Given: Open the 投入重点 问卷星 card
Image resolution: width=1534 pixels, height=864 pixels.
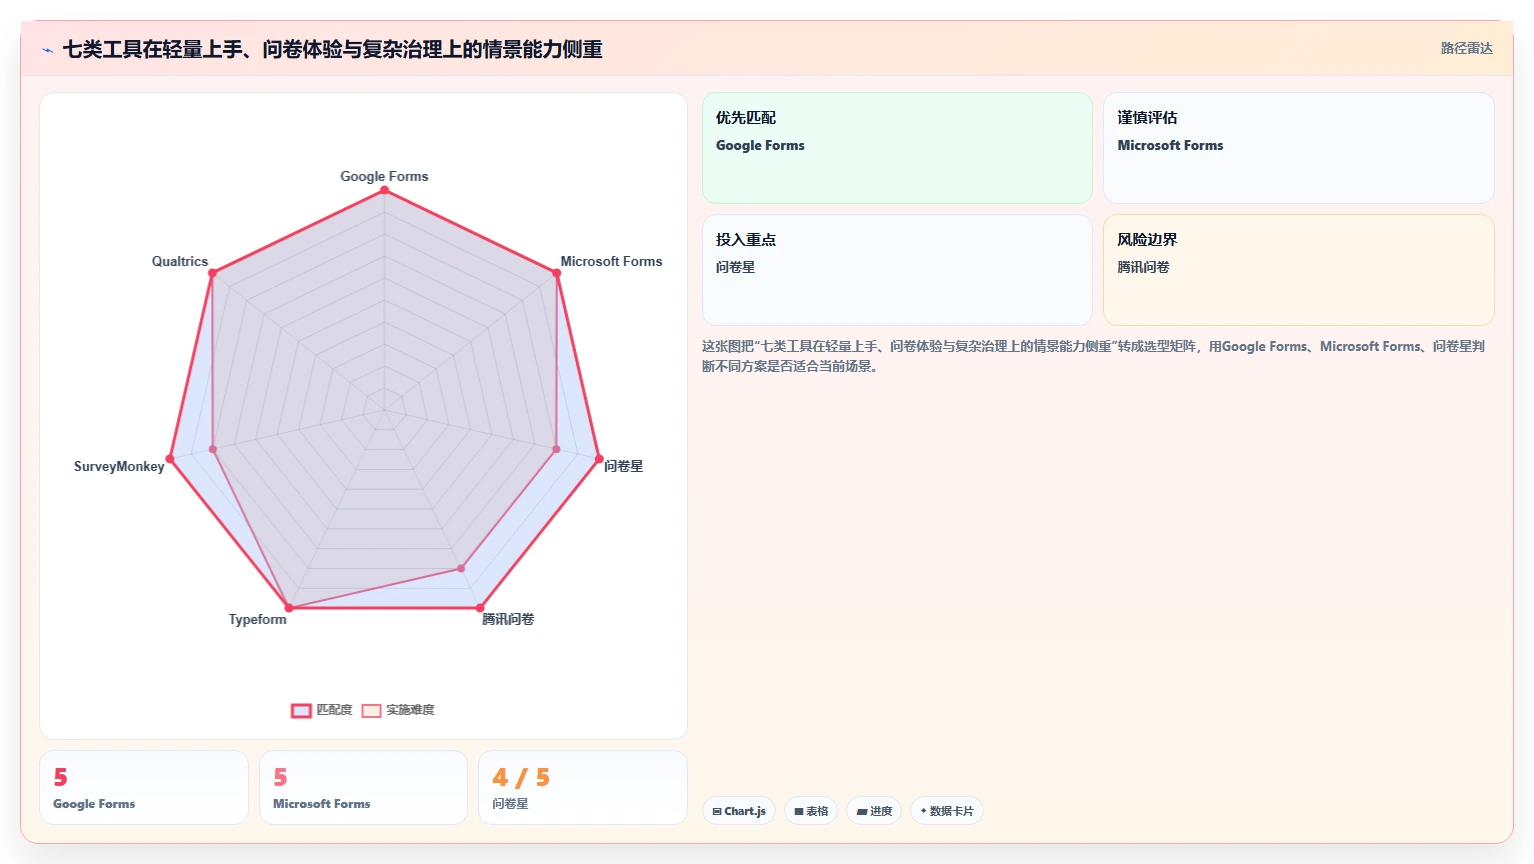Looking at the screenshot, I should point(897,270).
